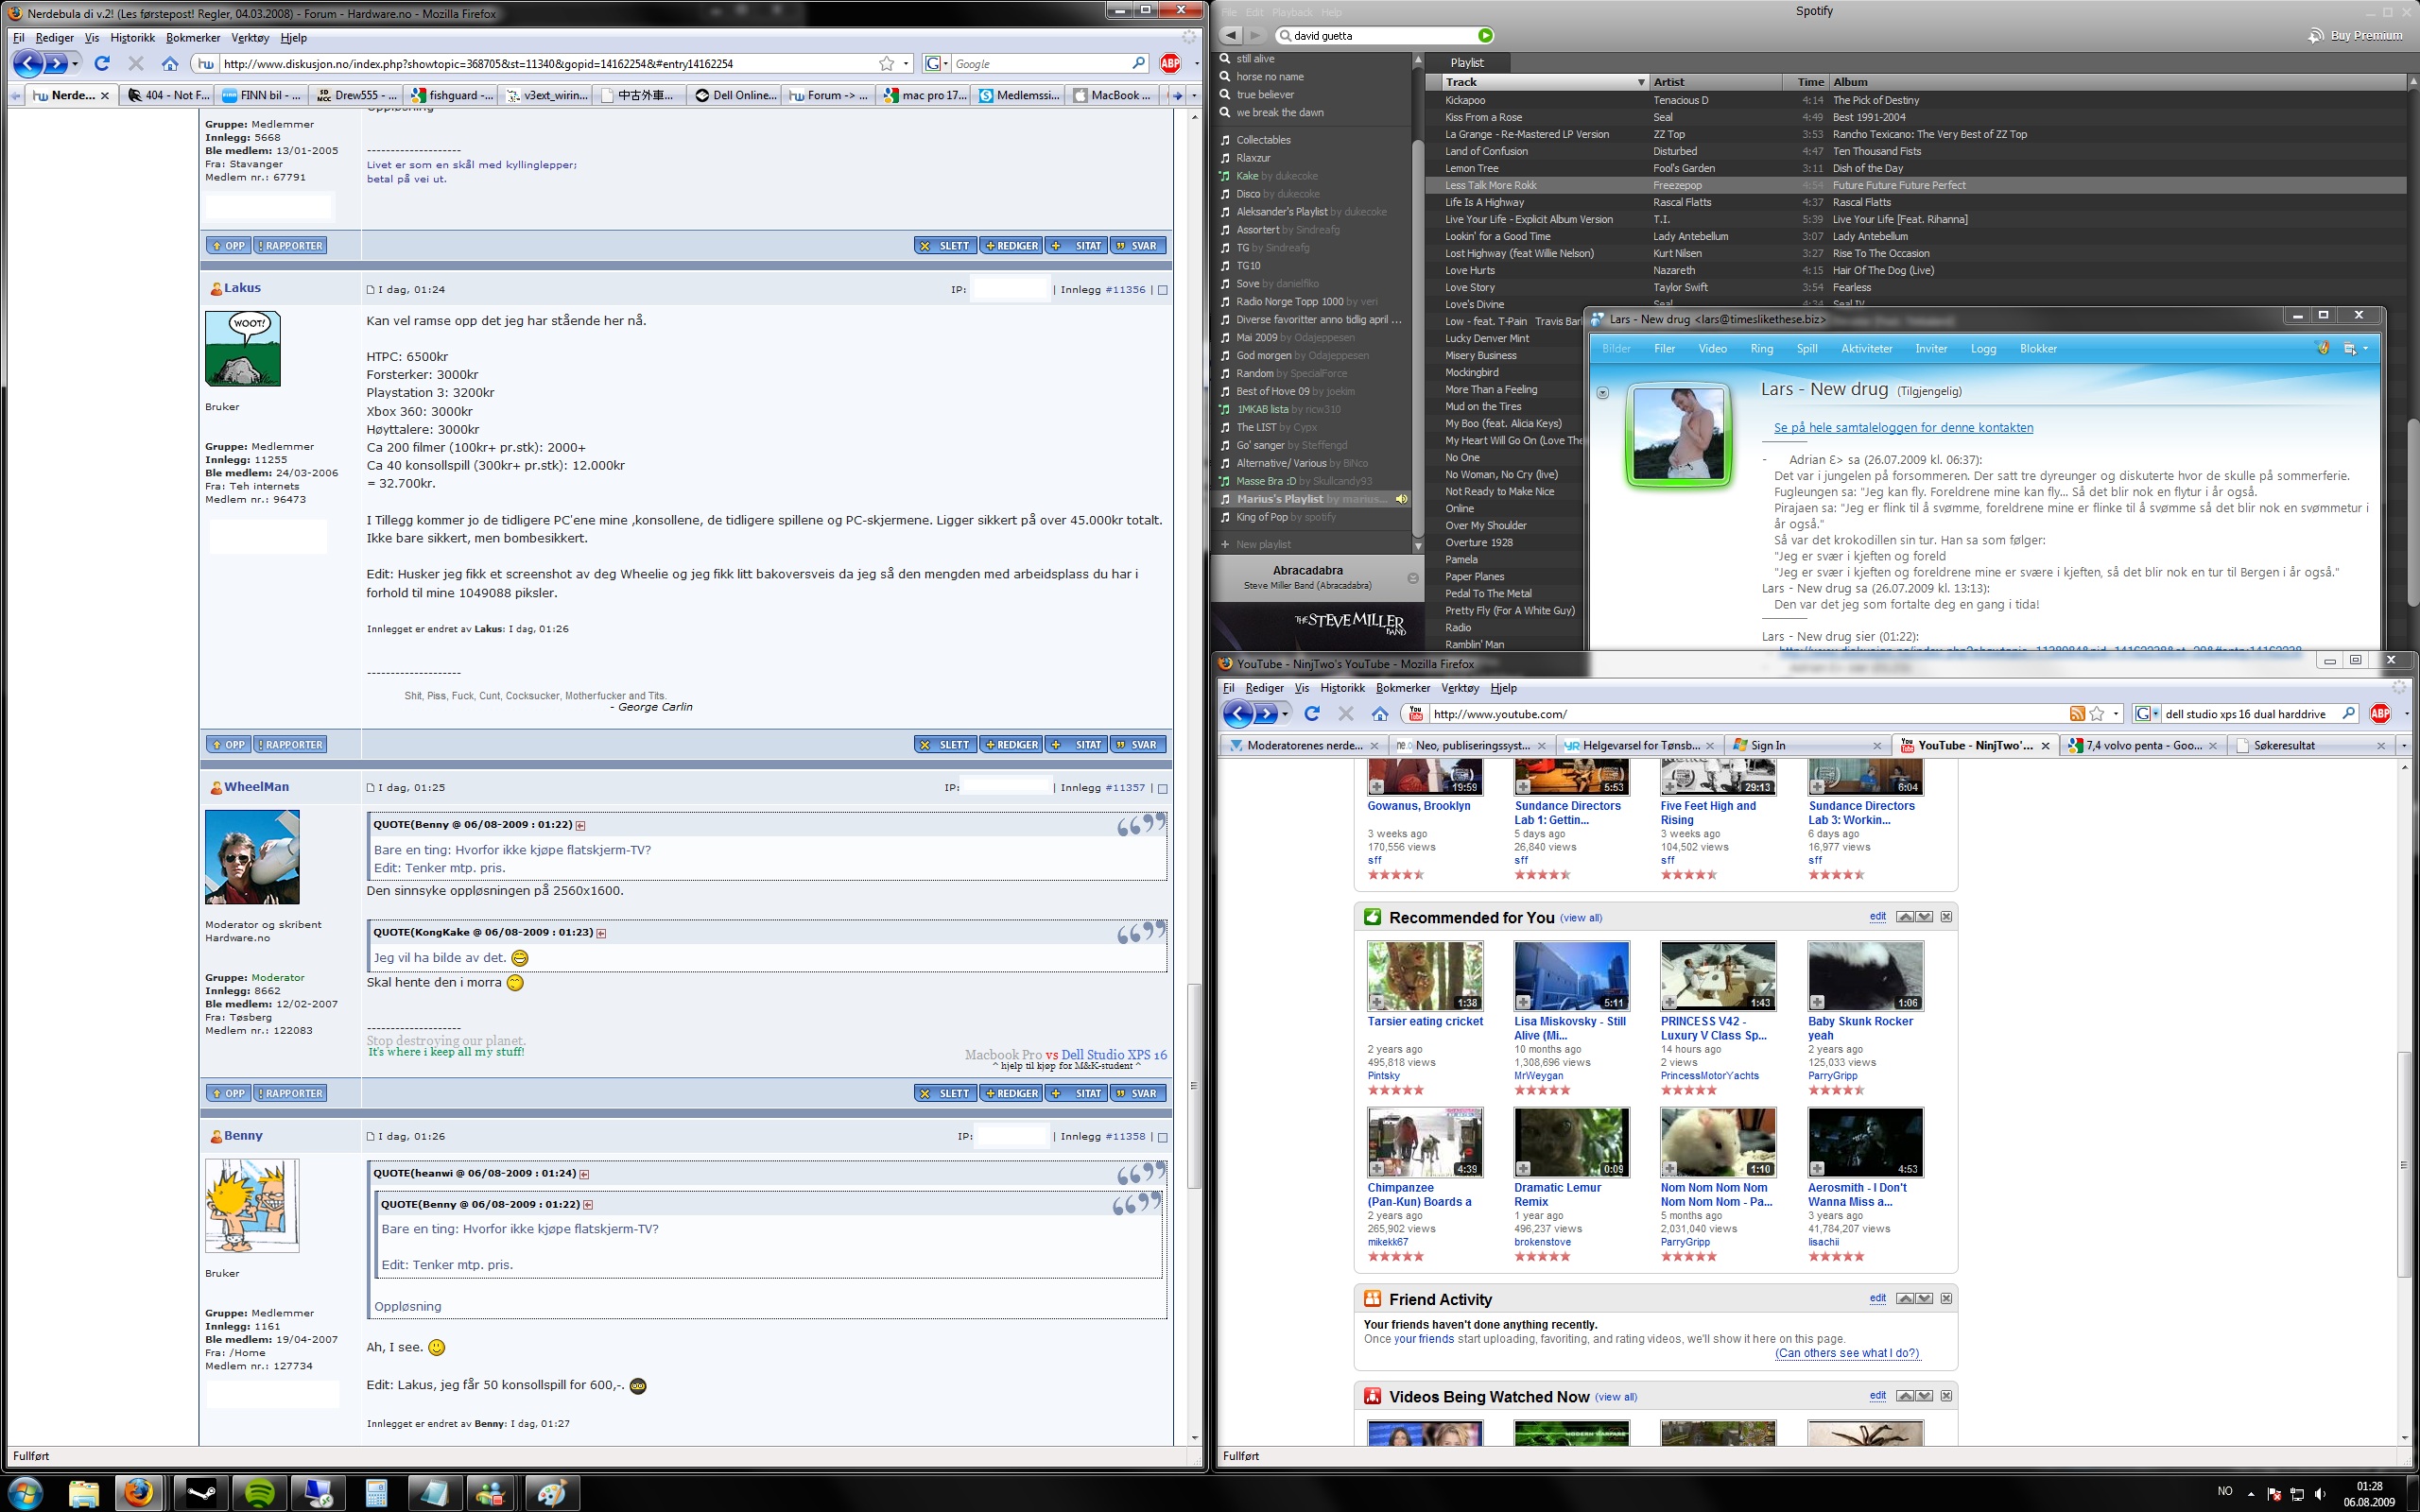Click the Google search magnifier in forum window
Screen dimensions: 2420x1512
(x=1138, y=64)
